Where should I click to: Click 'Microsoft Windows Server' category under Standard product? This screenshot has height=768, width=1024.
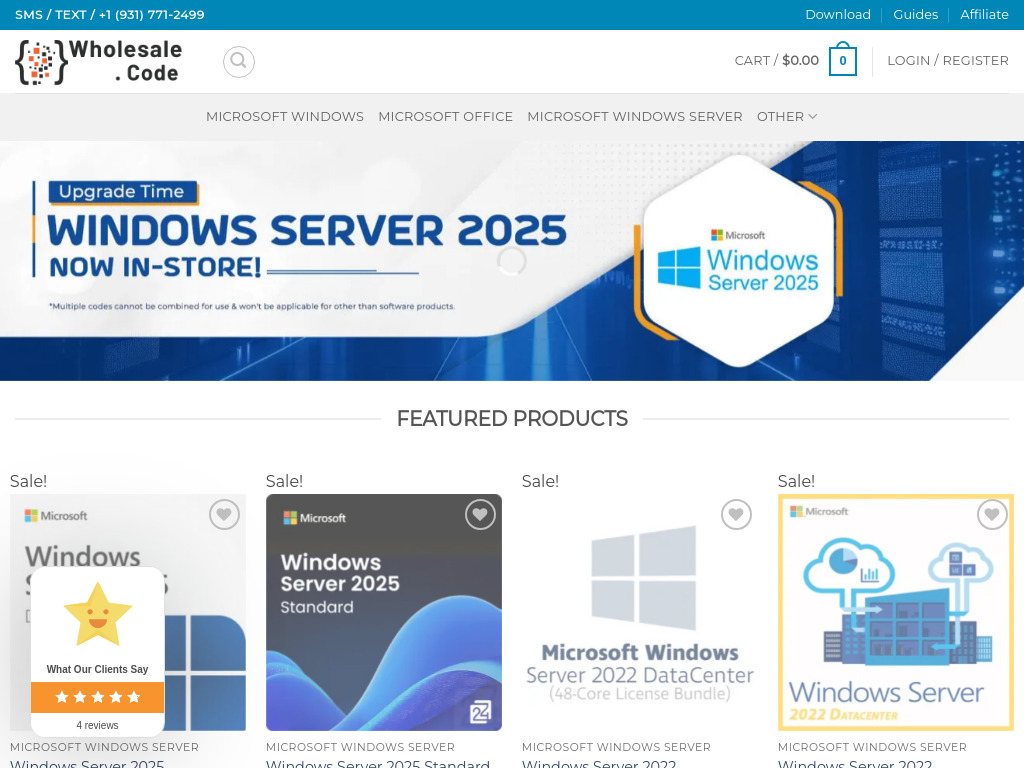click(x=360, y=746)
